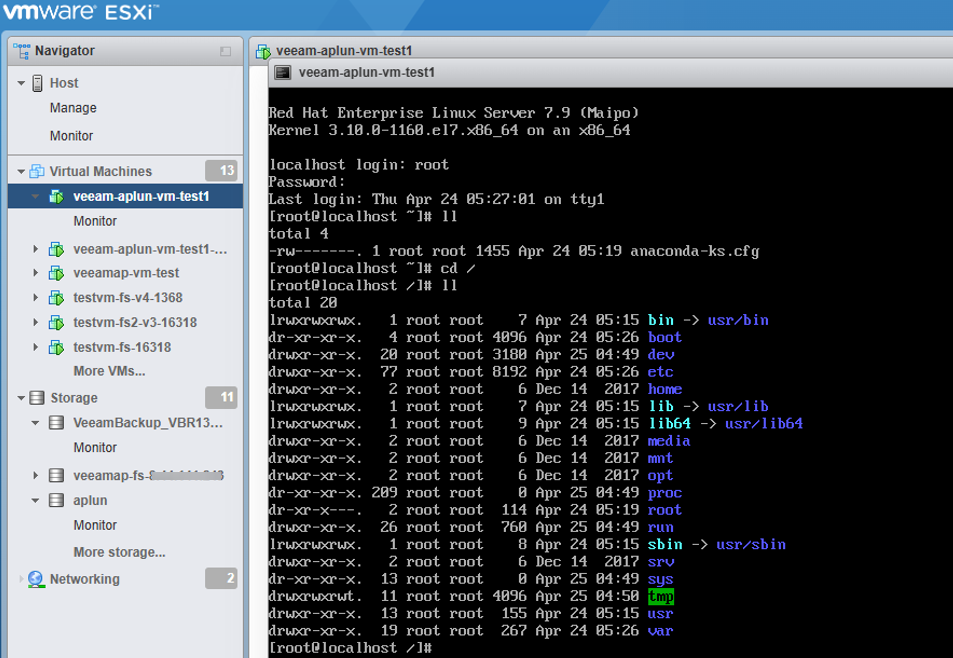
Task: Expand the testvm-fs2-v3-16318 node
Action: (x=35, y=323)
